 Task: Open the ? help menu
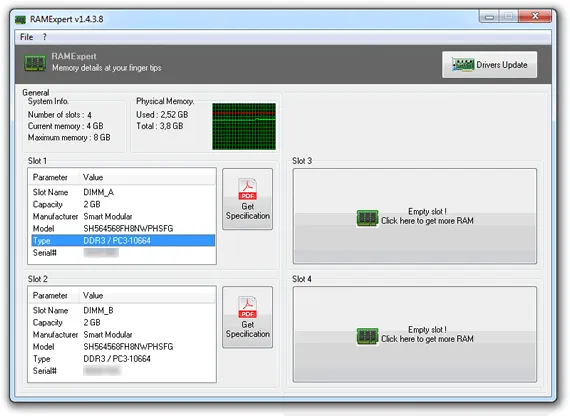click(44, 37)
